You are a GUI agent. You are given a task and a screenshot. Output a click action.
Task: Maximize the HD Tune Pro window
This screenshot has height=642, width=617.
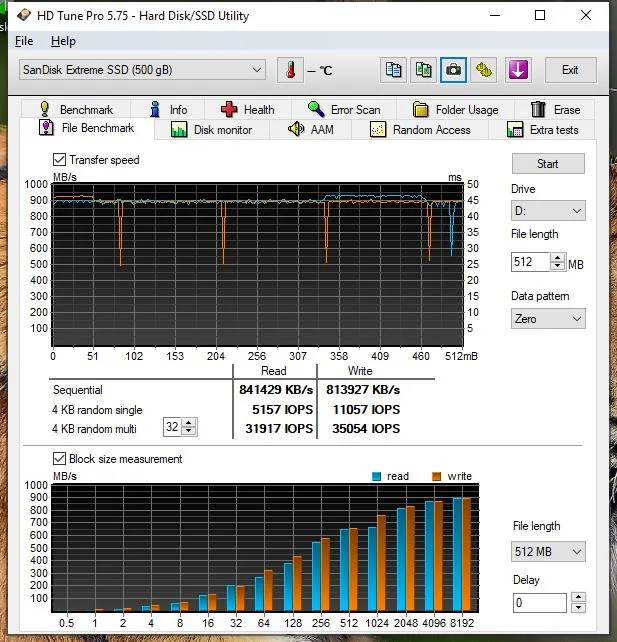point(540,15)
